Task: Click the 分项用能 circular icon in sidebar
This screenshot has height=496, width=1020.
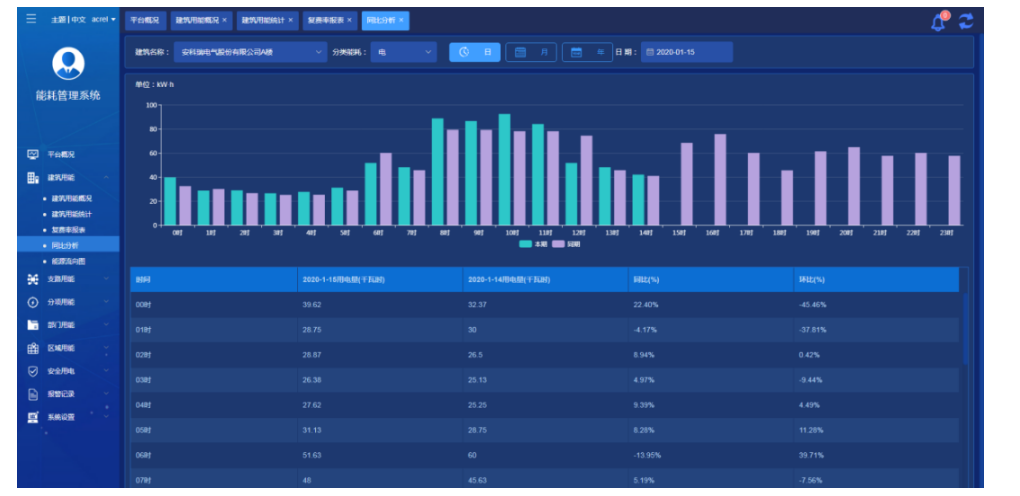Action: (x=33, y=301)
